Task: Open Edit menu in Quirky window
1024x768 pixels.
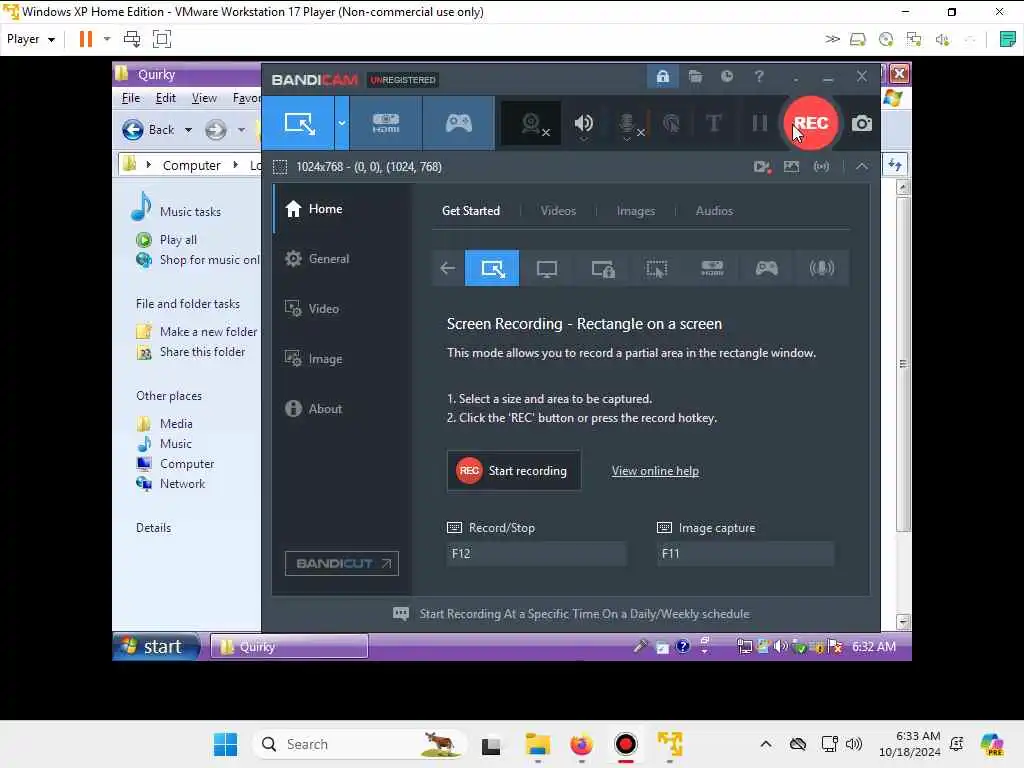Action: [165, 98]
